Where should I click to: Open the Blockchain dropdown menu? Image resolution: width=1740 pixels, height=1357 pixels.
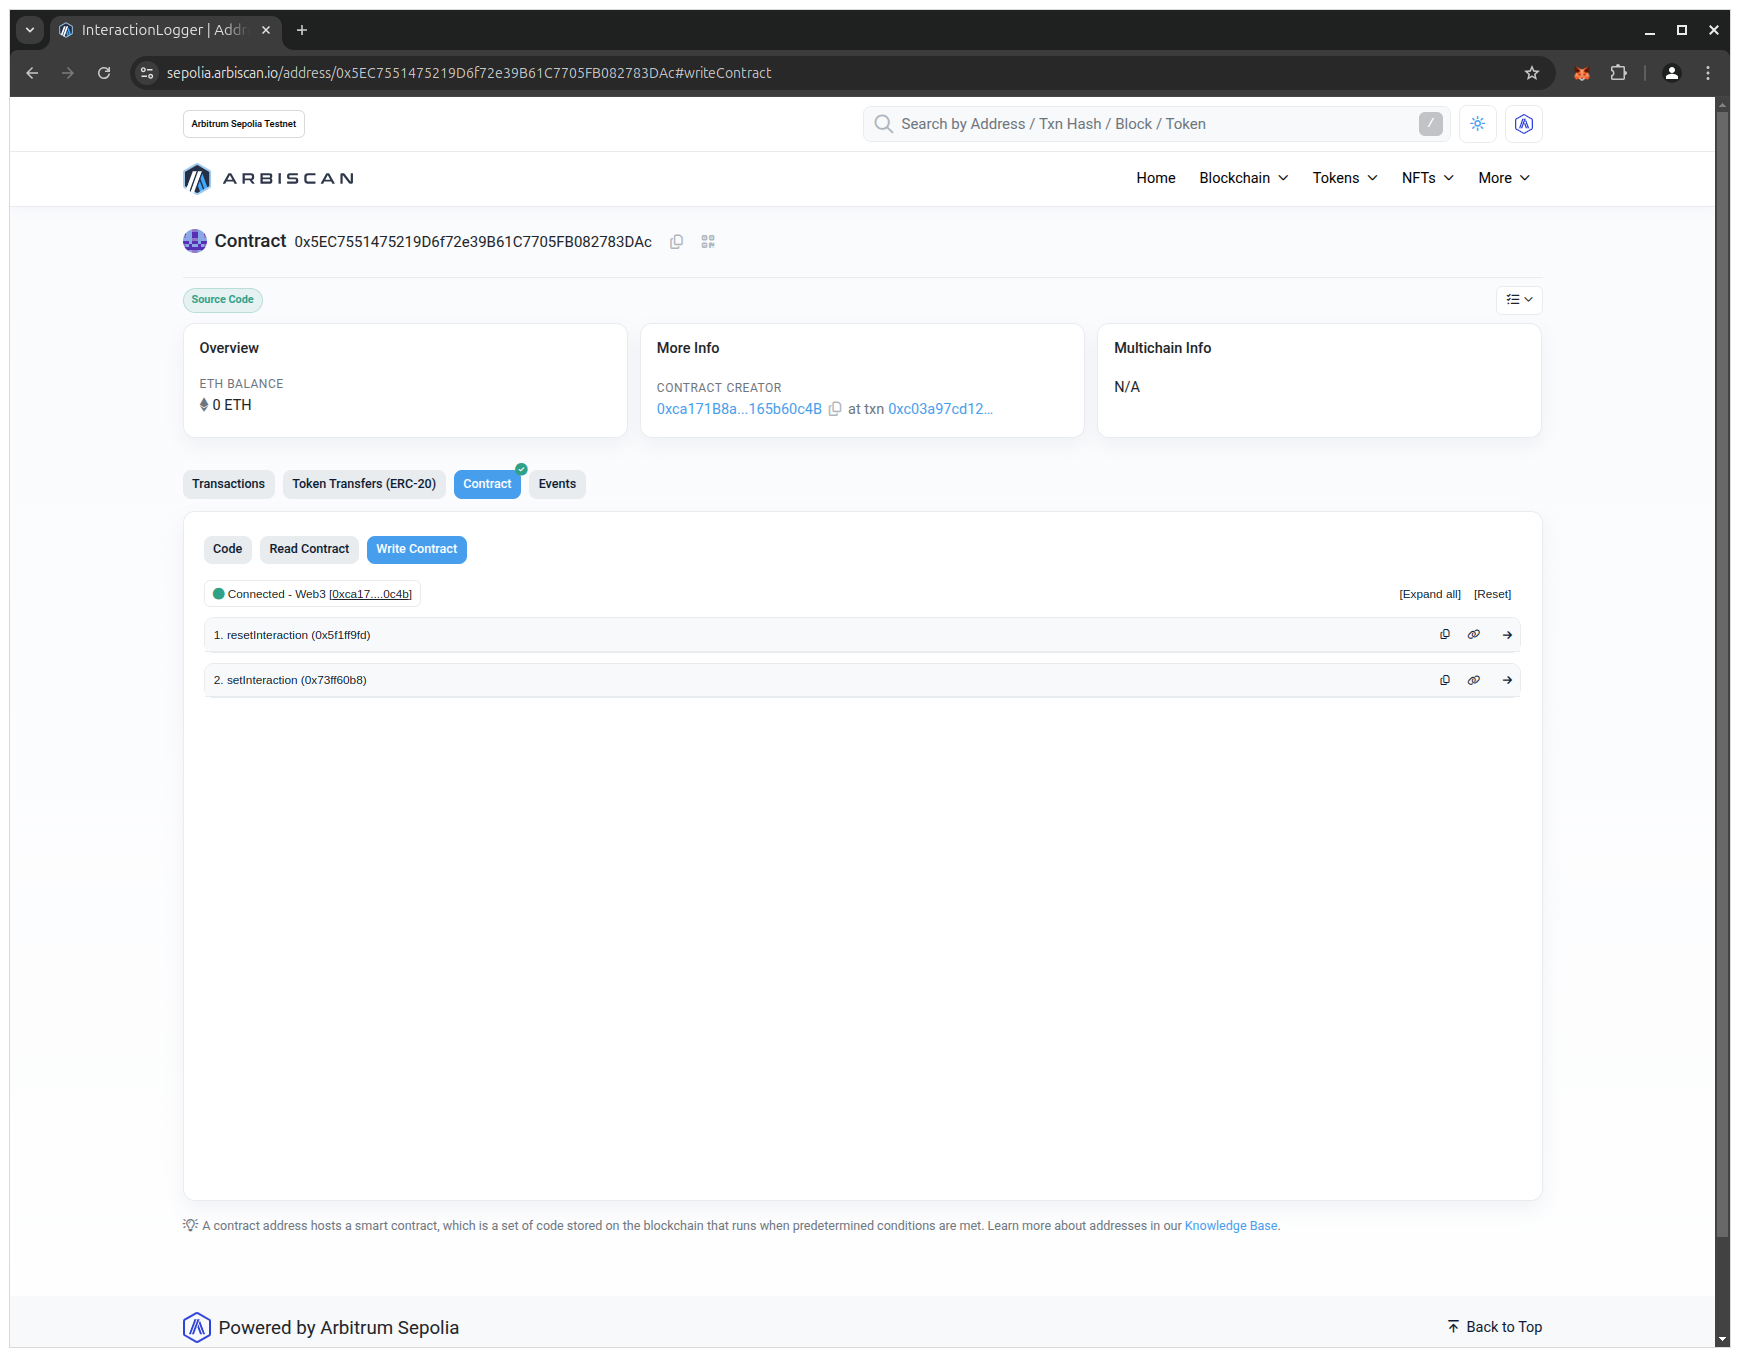click(1243, 178)
